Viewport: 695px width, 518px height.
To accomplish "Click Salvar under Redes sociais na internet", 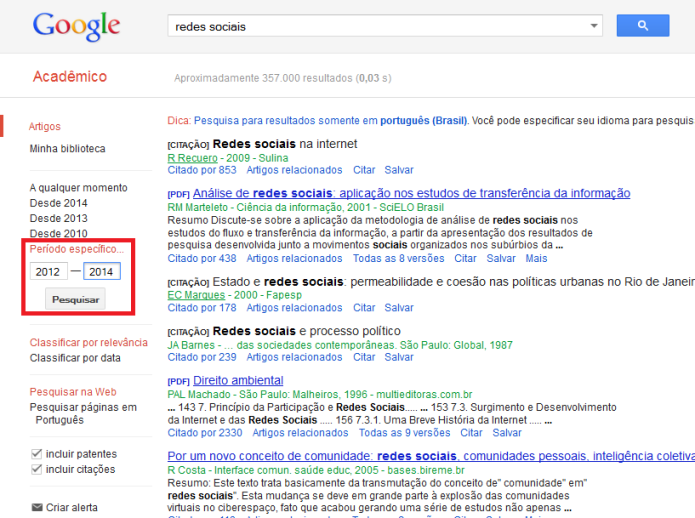I will tap(399, 170).
